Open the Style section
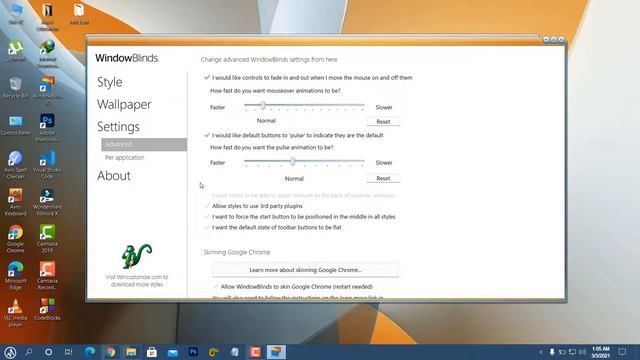This screenshot has width=640, height=360. coord(109,82)
